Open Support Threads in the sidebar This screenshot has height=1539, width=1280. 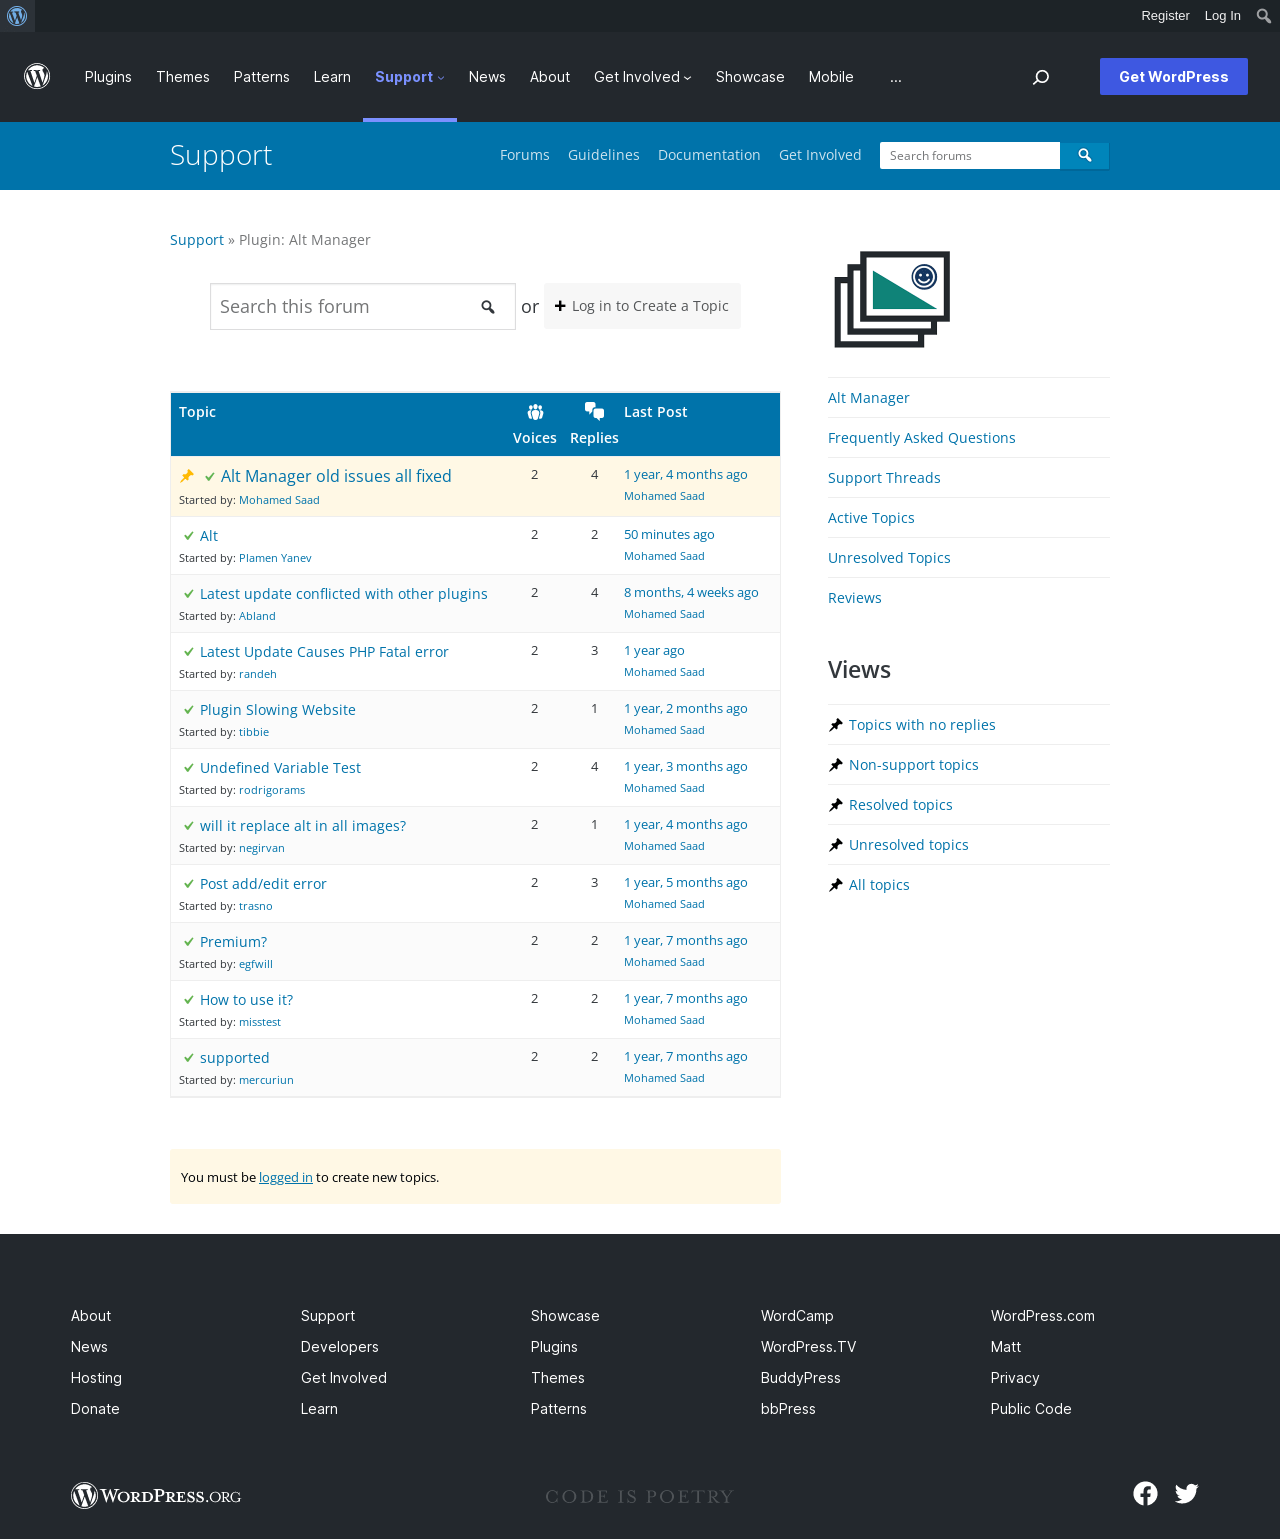tap(884, 478)
